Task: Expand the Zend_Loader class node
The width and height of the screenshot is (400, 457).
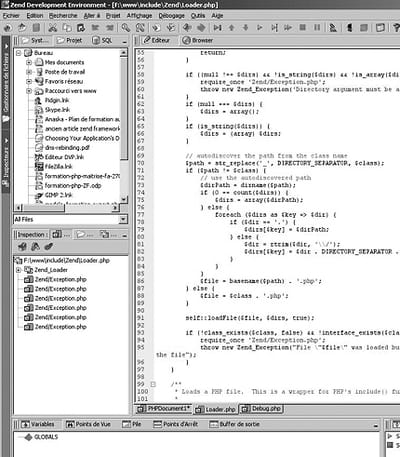Action: (19, 270)
